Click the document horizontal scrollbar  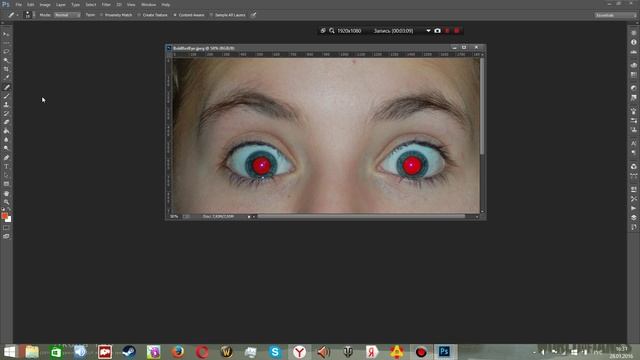click(361, 217)
